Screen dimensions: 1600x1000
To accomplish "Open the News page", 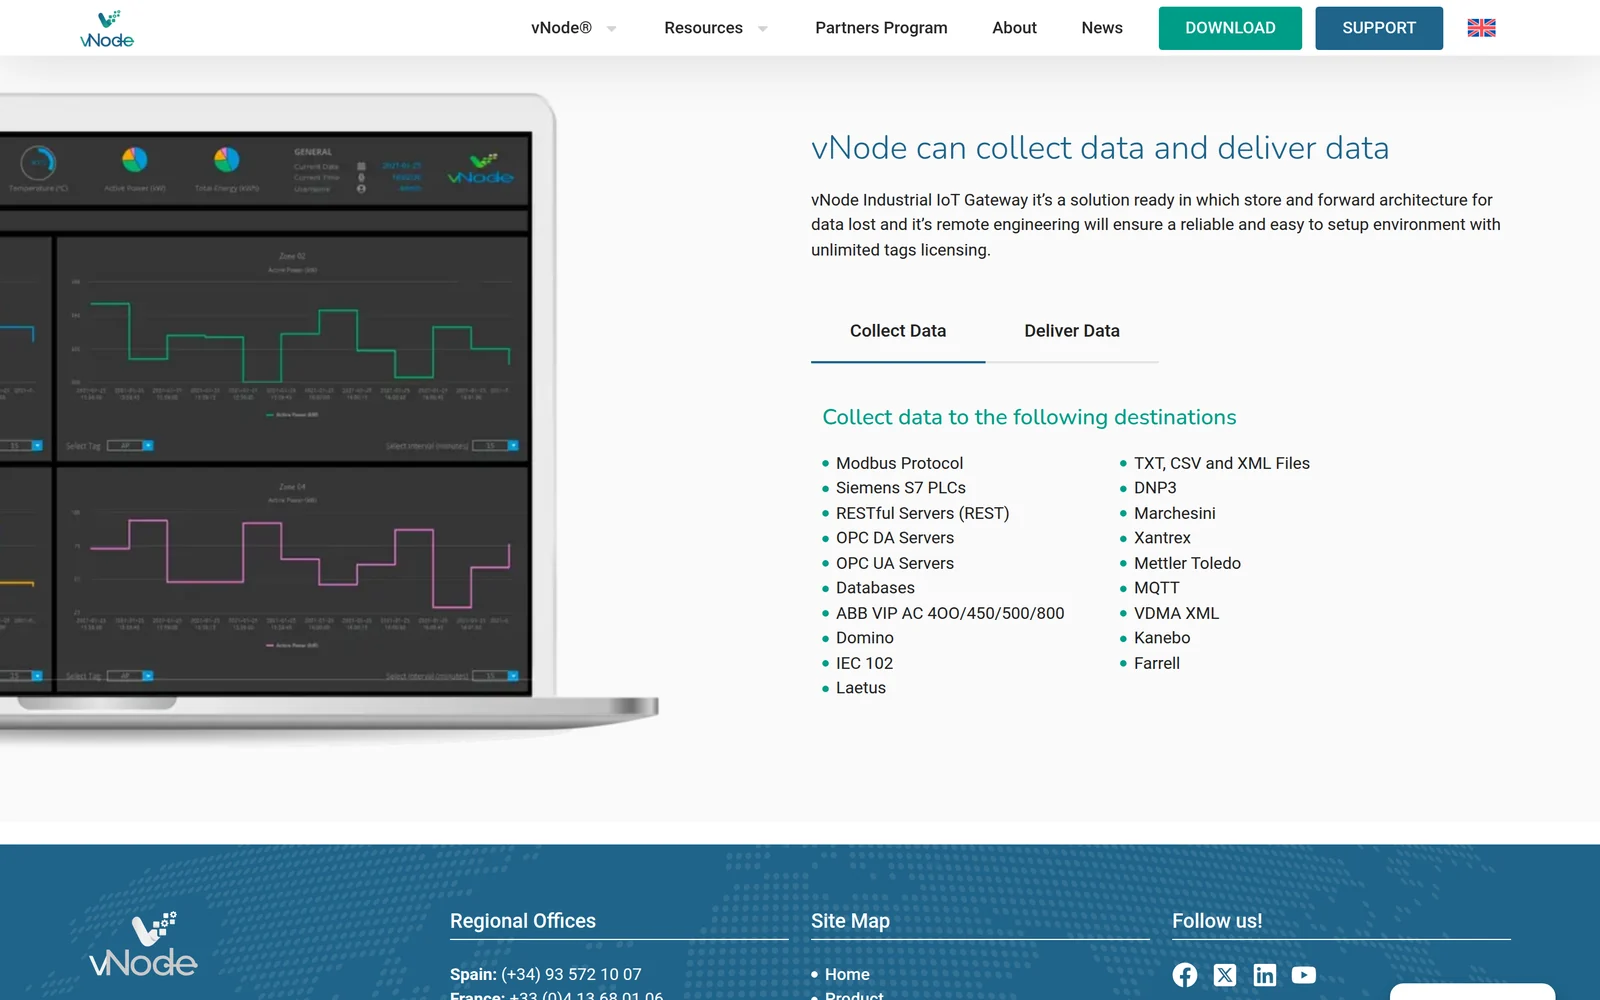I will click(x=1102, y=28).
